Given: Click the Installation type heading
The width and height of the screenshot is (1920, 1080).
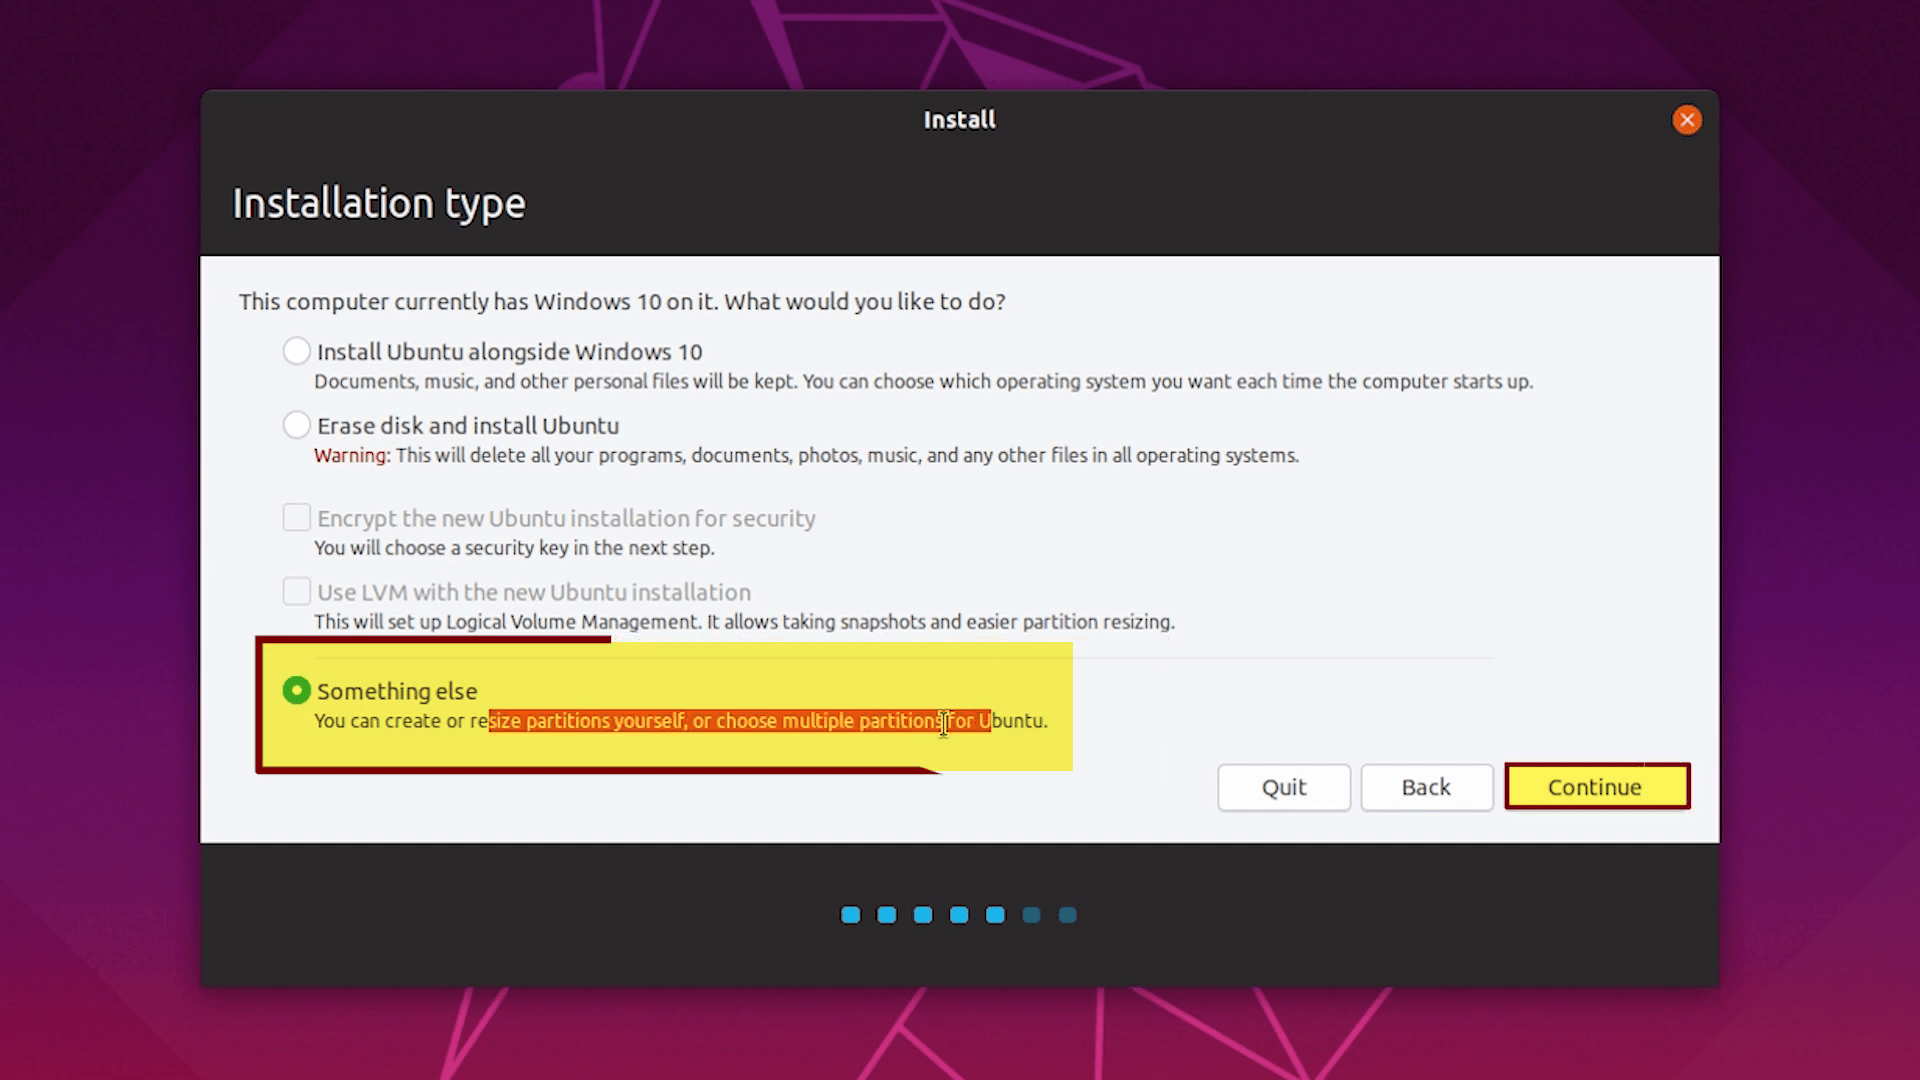Looking at the screenshot, I should tap(379, 204).
